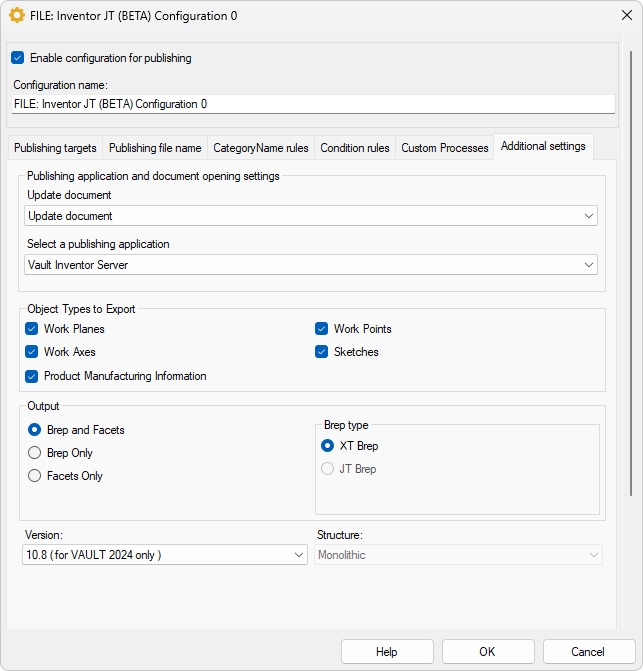Disable Work Points export option
This screenshot has width=643, height=671.
pyautogui.click(x=322, y=329)
